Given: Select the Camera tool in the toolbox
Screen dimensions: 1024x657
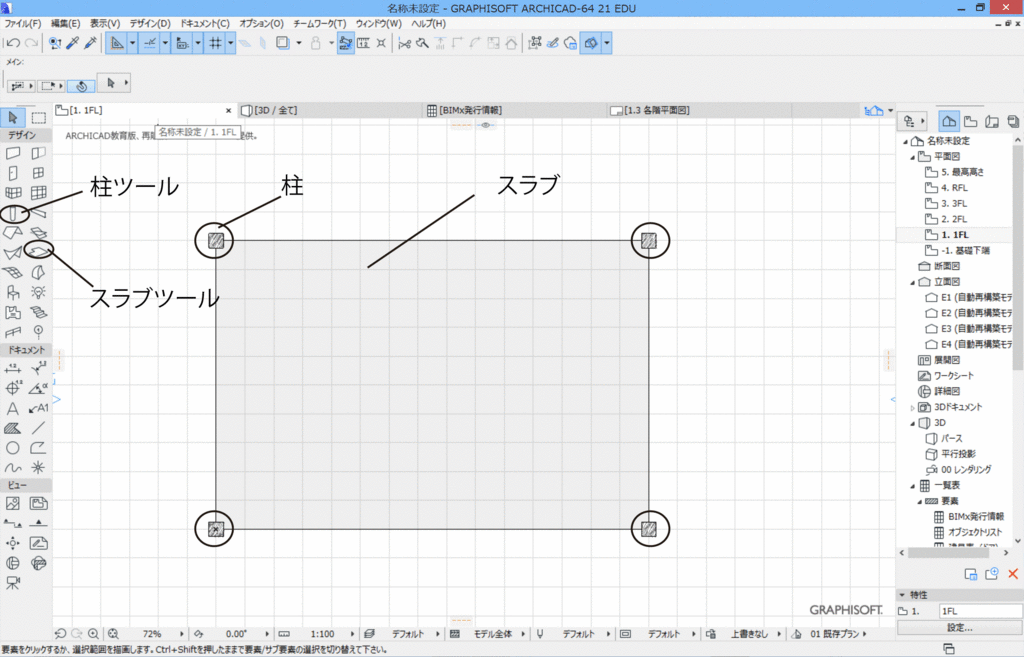Looking at the screenshot, I should 12,583.
